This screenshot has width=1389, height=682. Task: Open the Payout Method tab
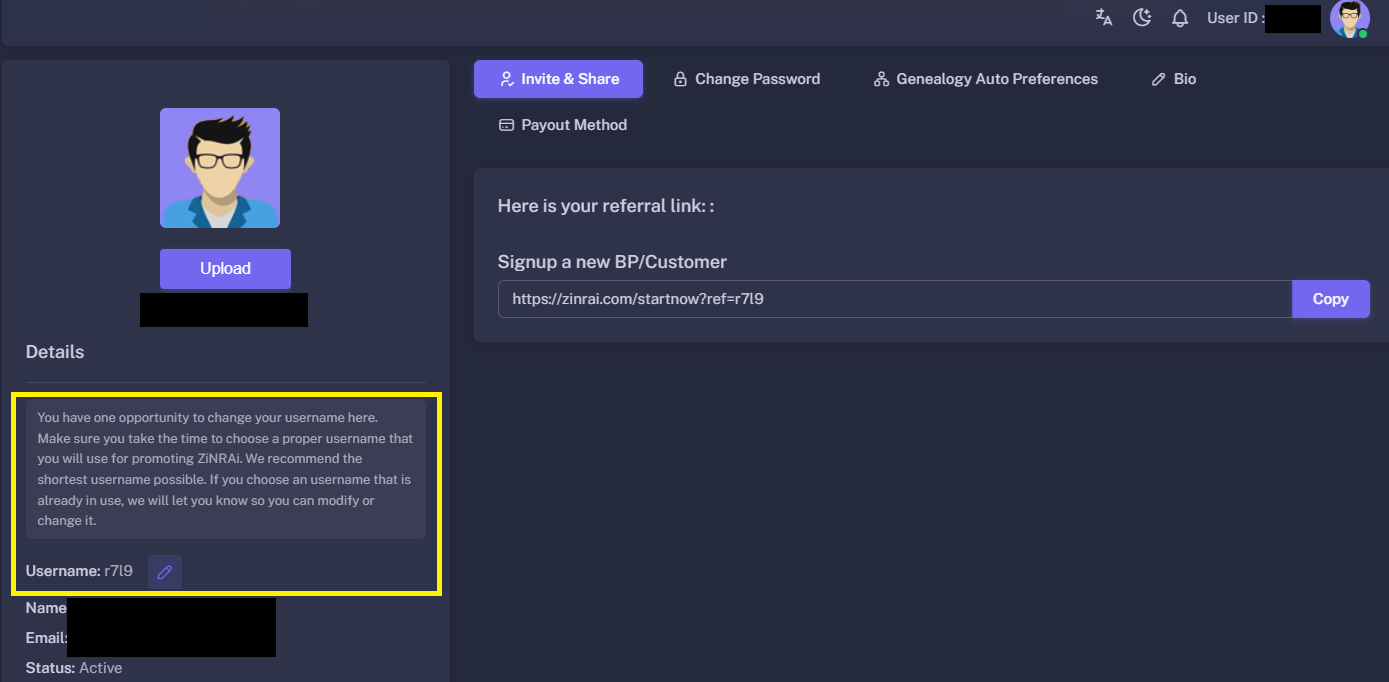[563, 125]
